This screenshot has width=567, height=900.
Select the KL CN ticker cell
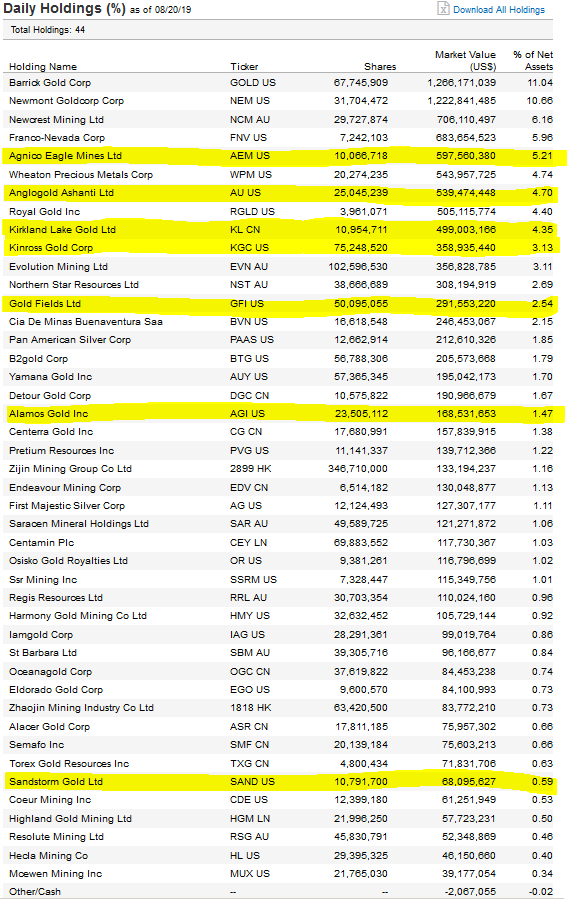245,230
